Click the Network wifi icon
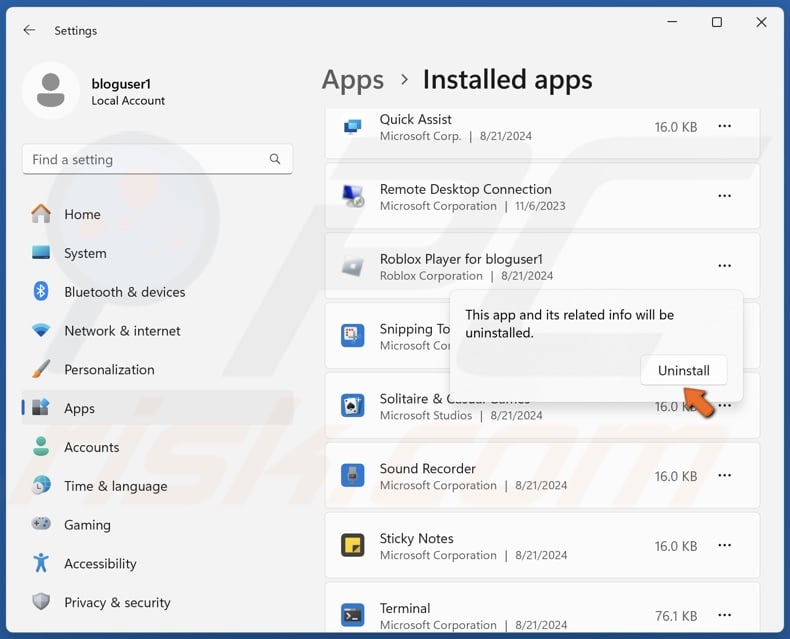790x639 pixels. 41,331
